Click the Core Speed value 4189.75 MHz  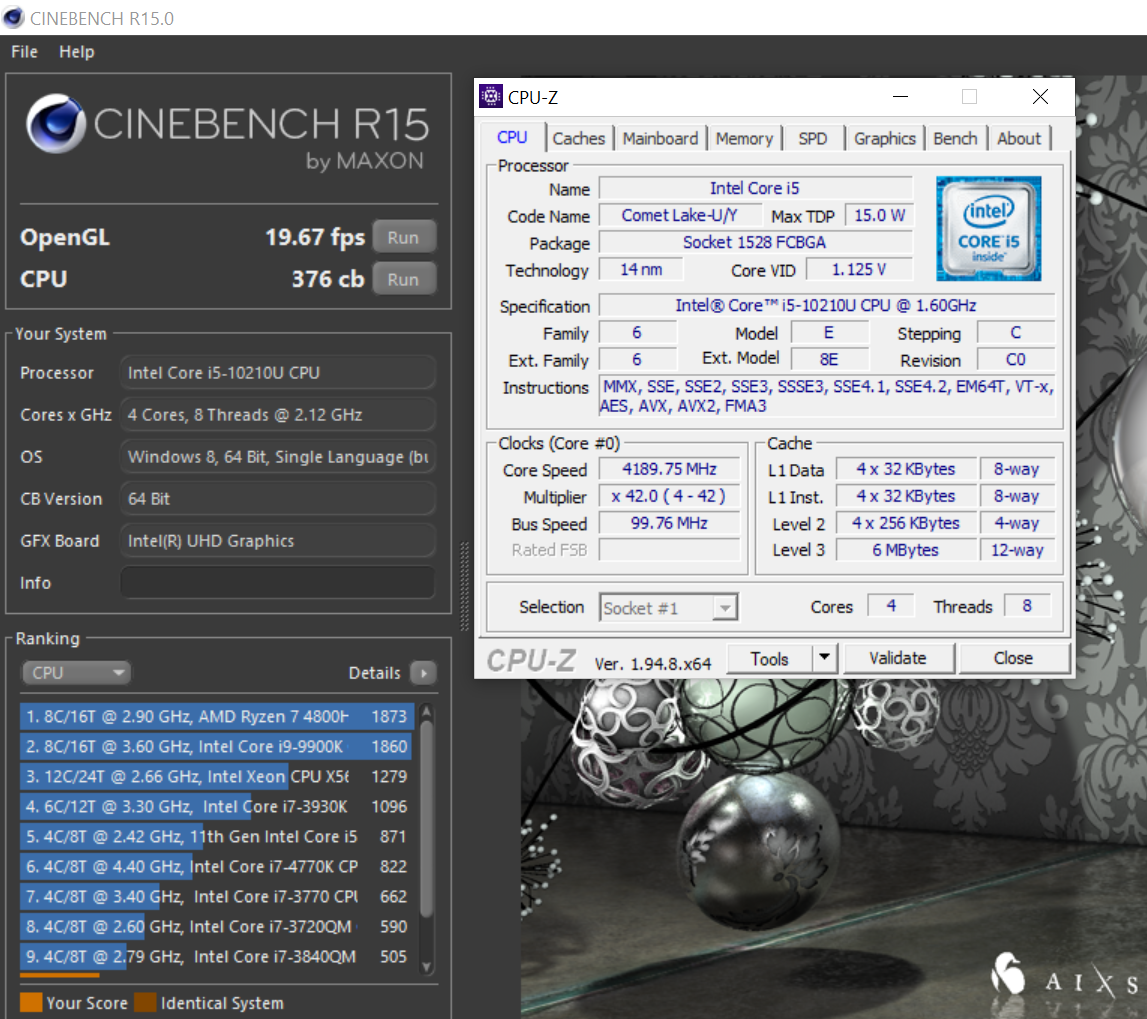pyautogui.click(x=669, y=469)
